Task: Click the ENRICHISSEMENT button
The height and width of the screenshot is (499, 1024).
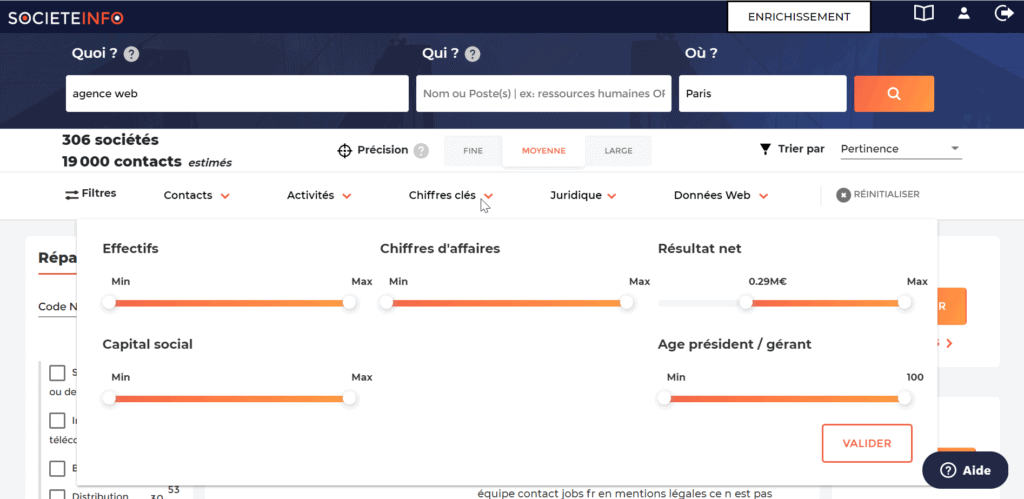Action: 798,17
